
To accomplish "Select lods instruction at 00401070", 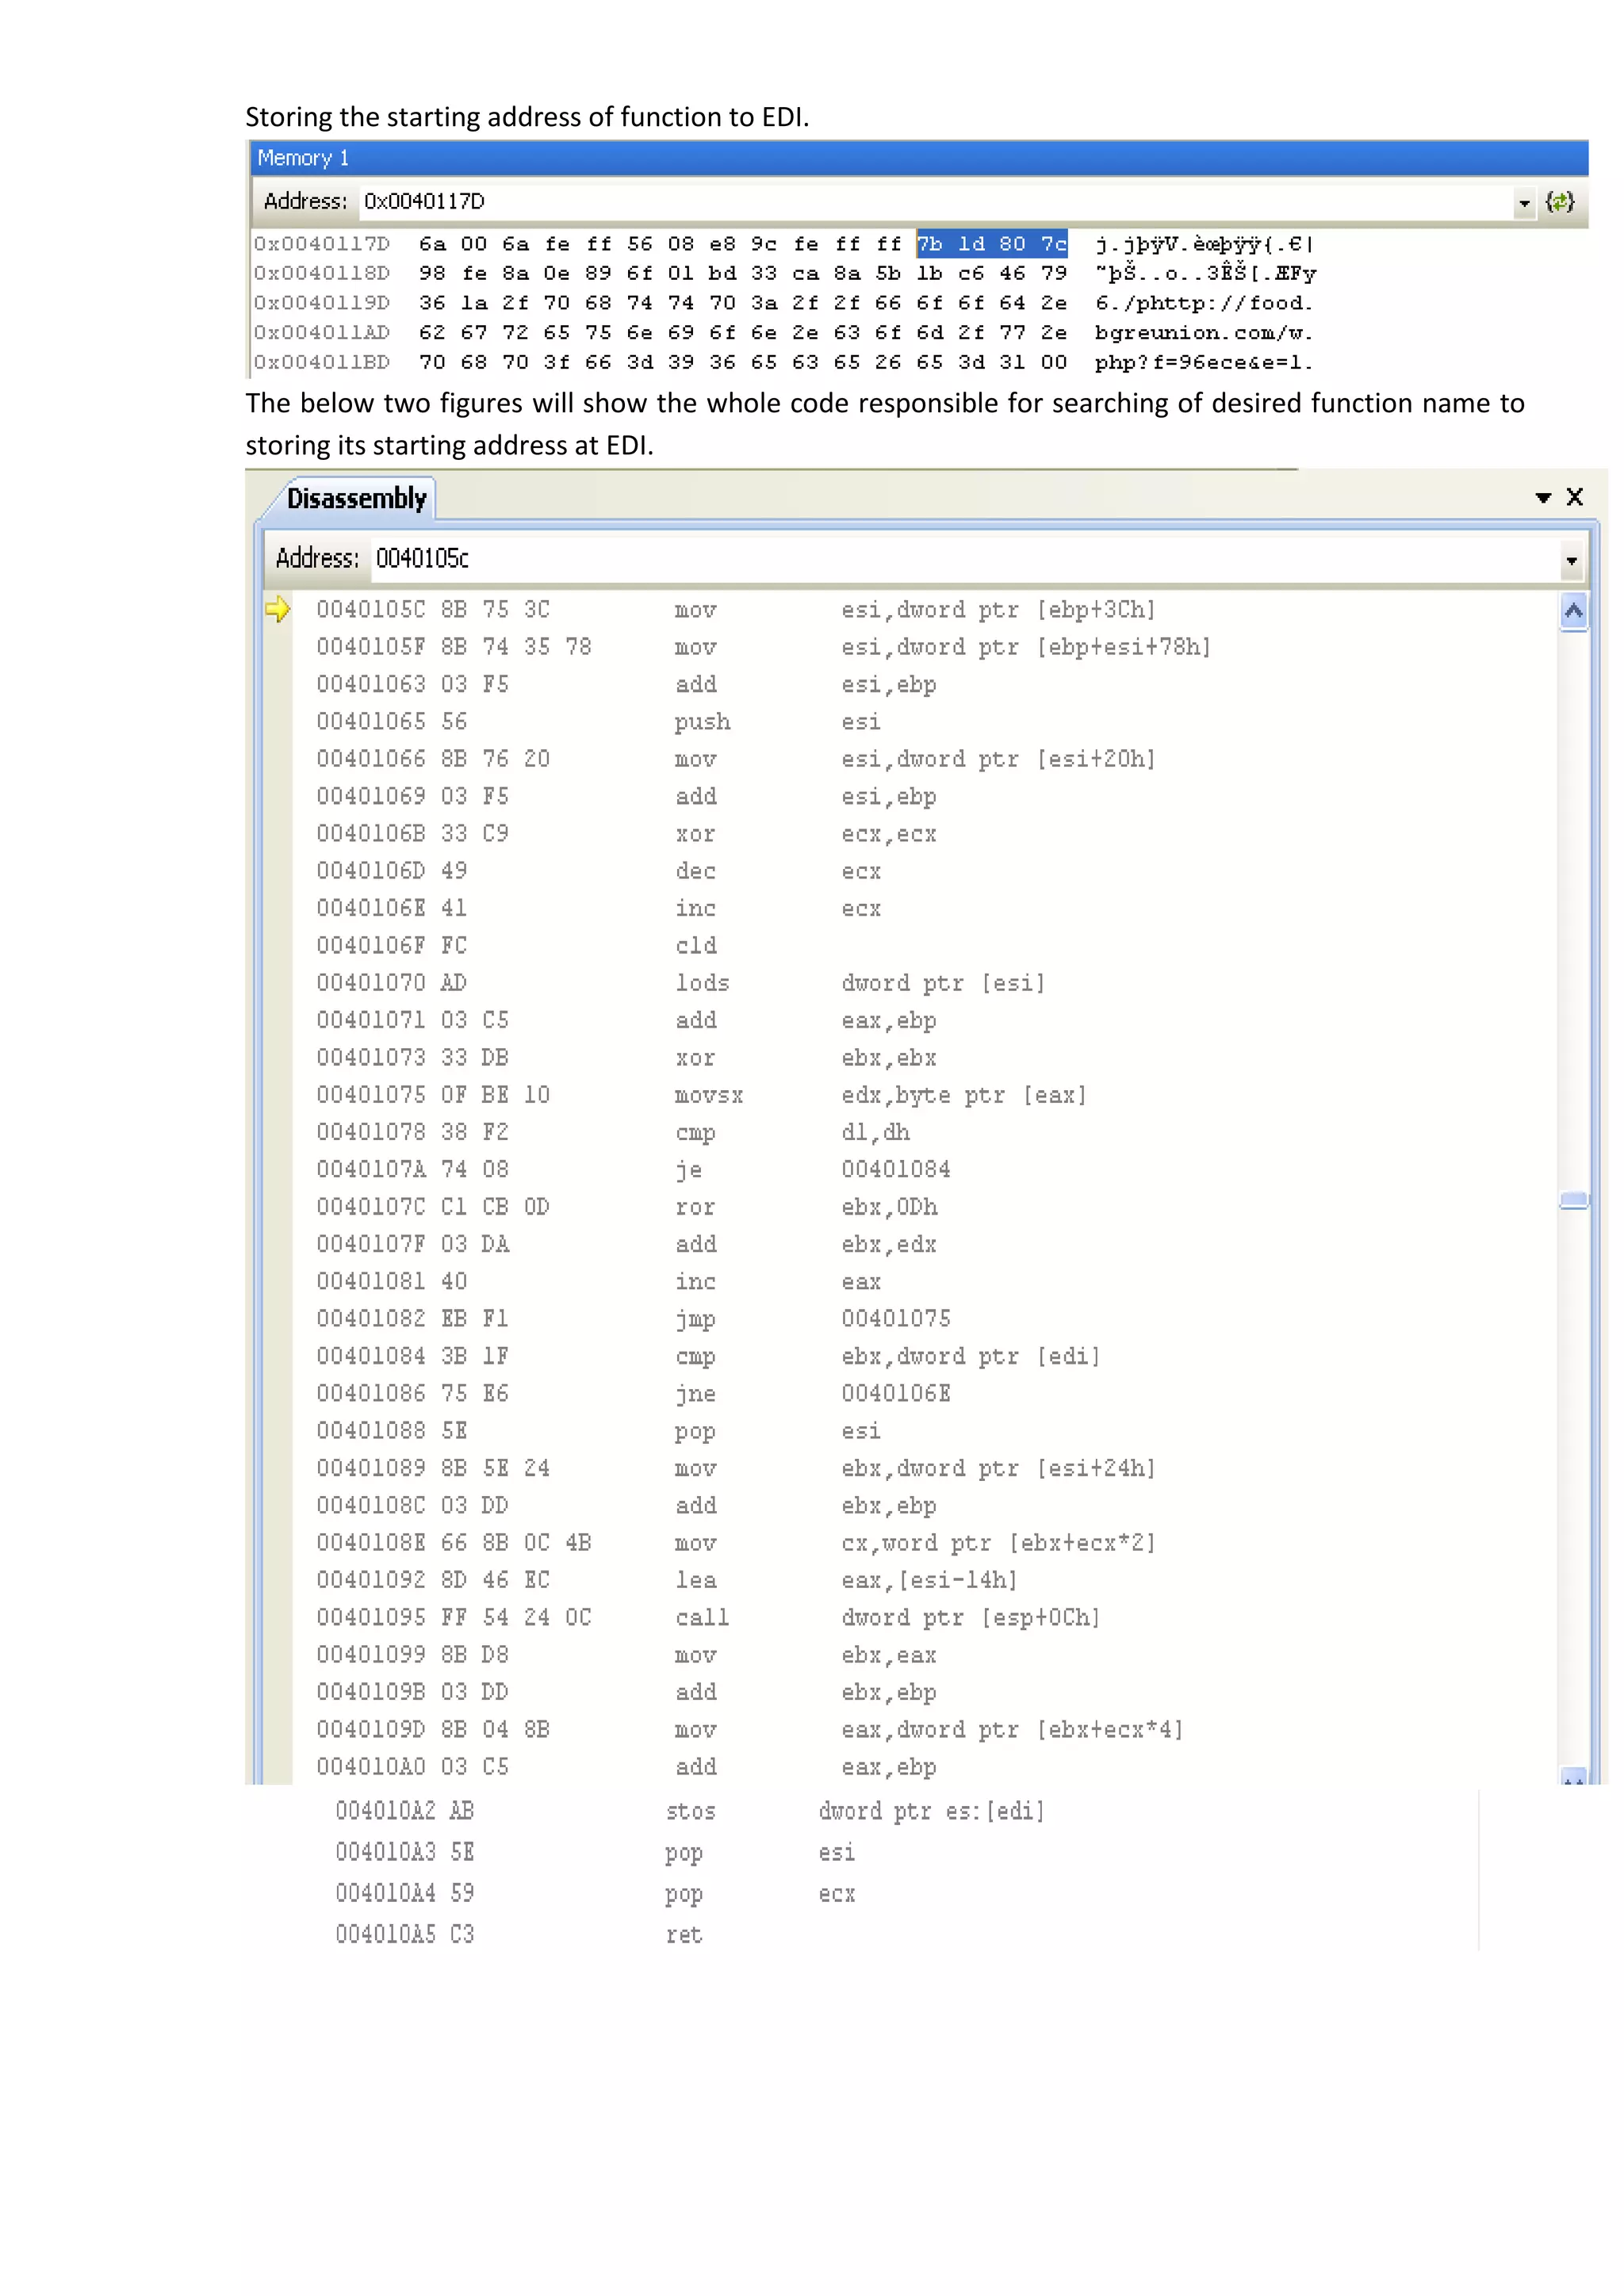I will coord(680,983).
